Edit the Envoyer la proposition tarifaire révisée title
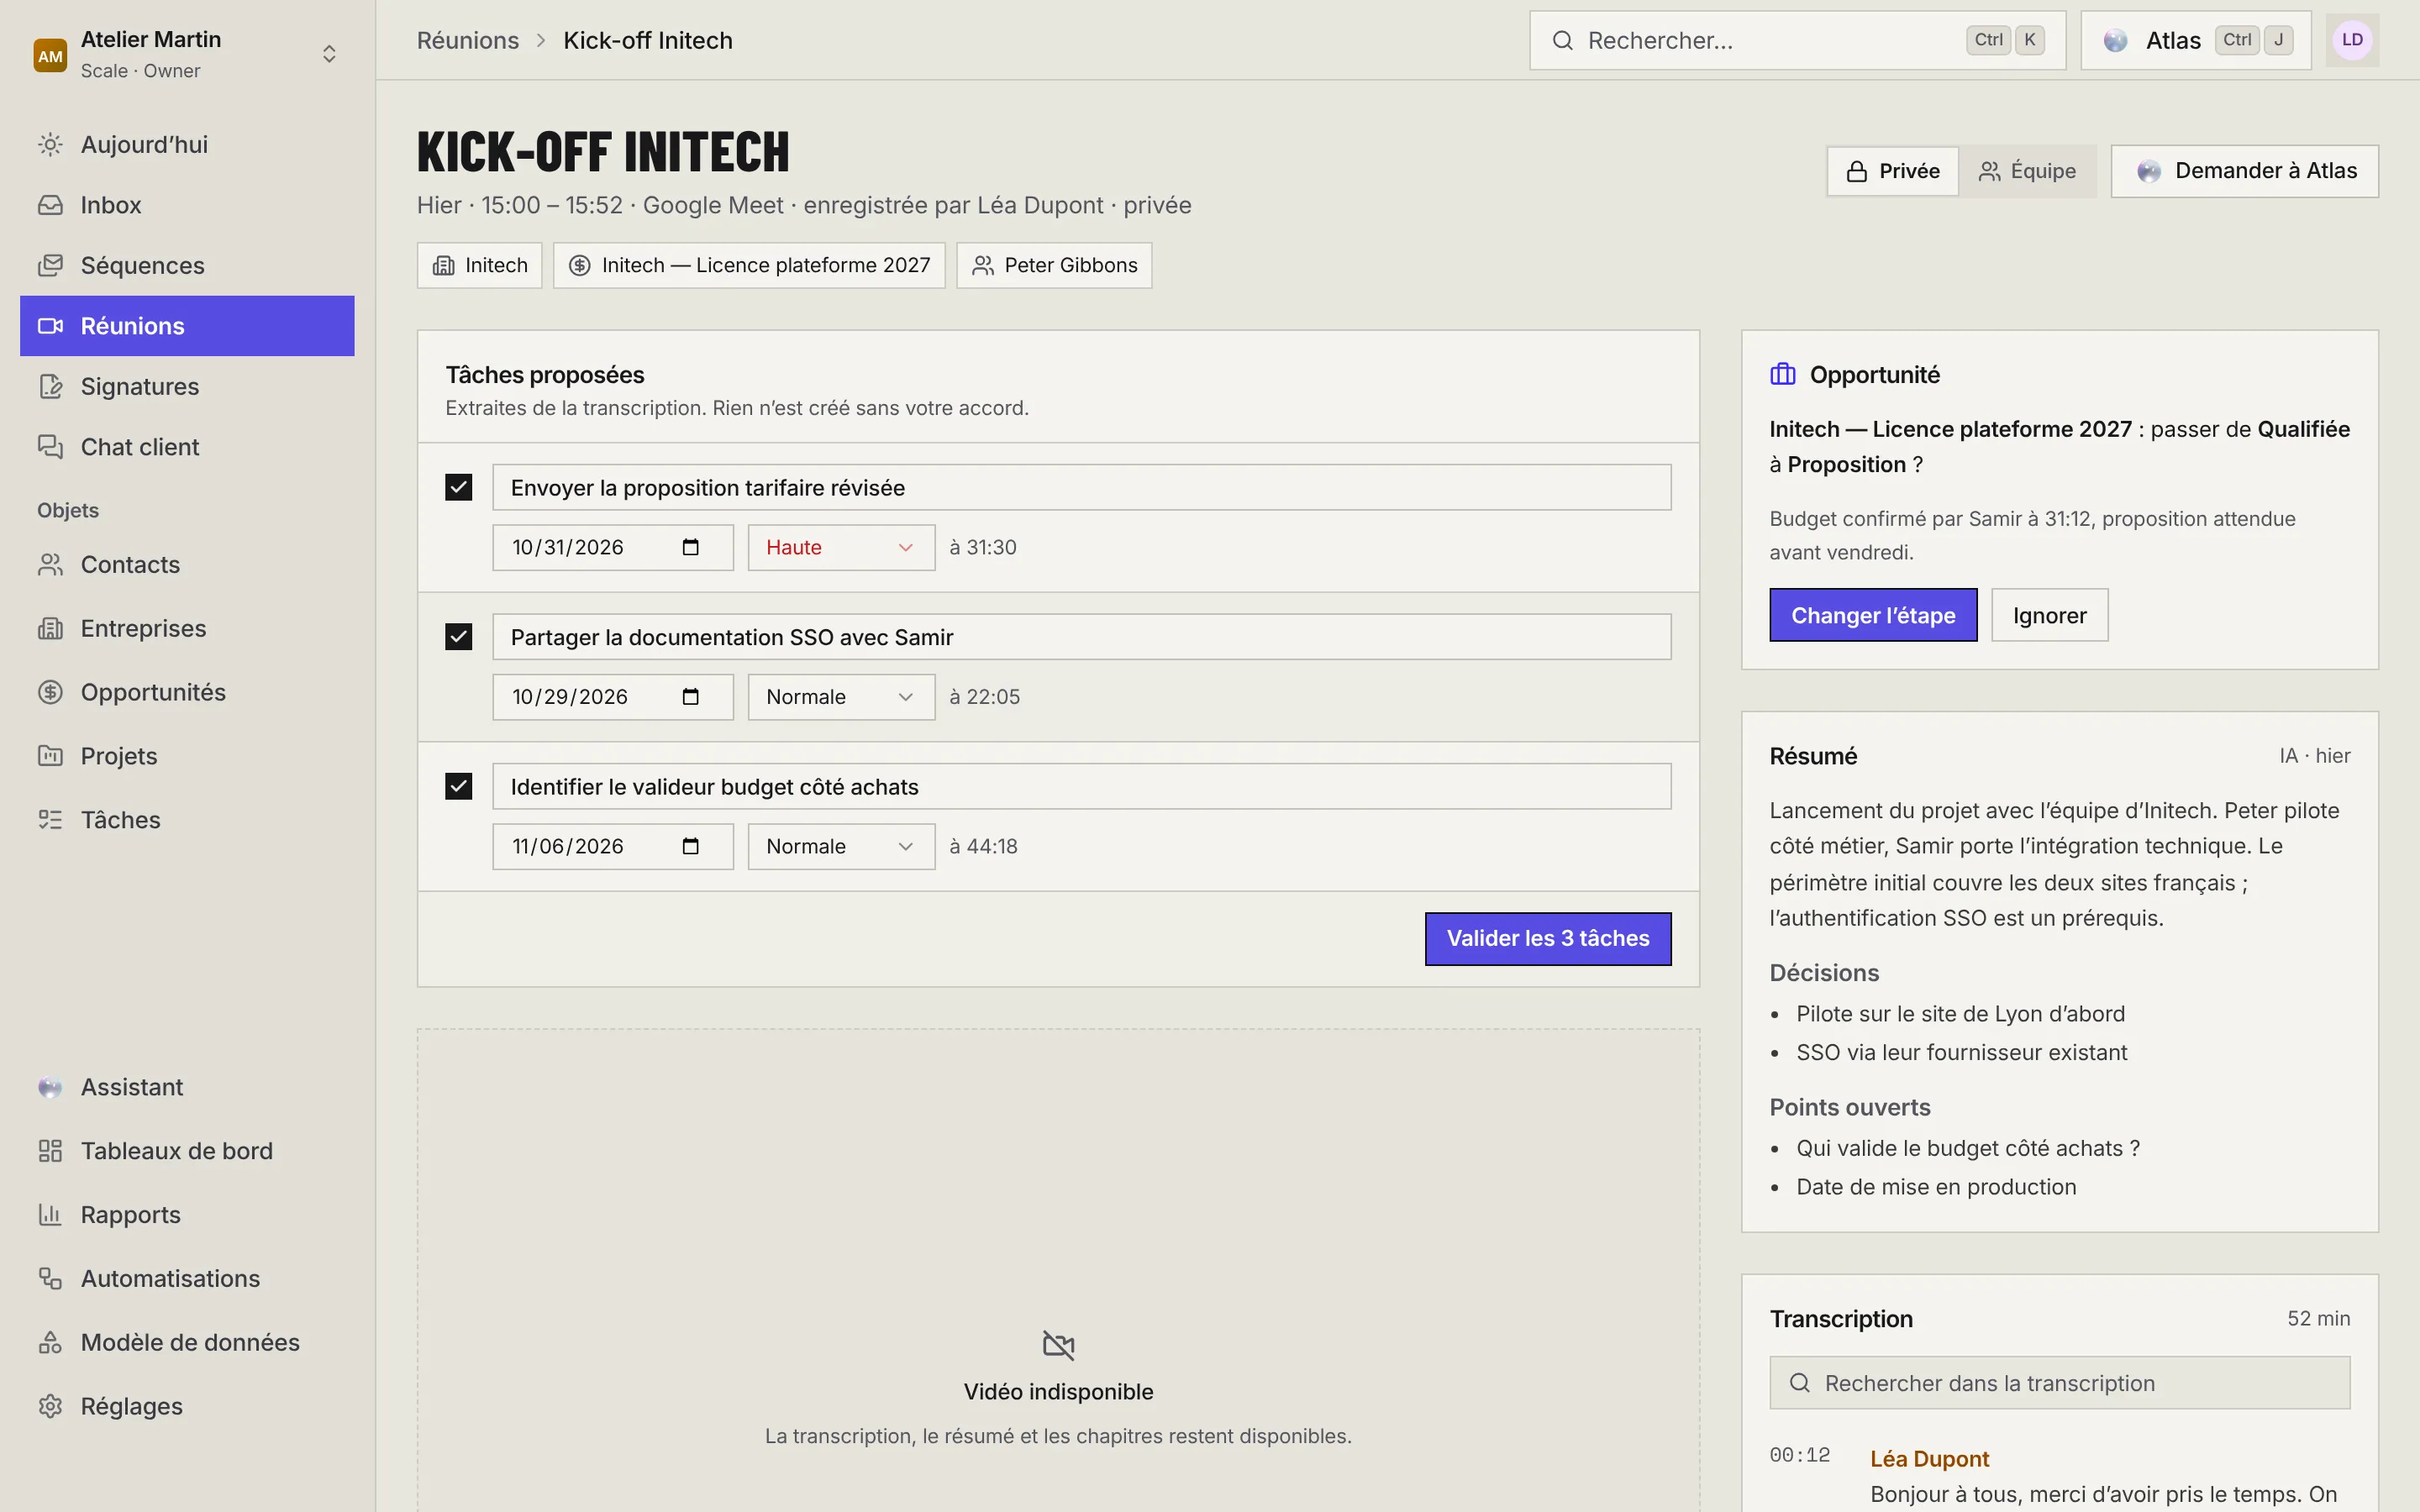Image resolution: width=2420 pixels, height=1512 pixels. [1081, 487]
